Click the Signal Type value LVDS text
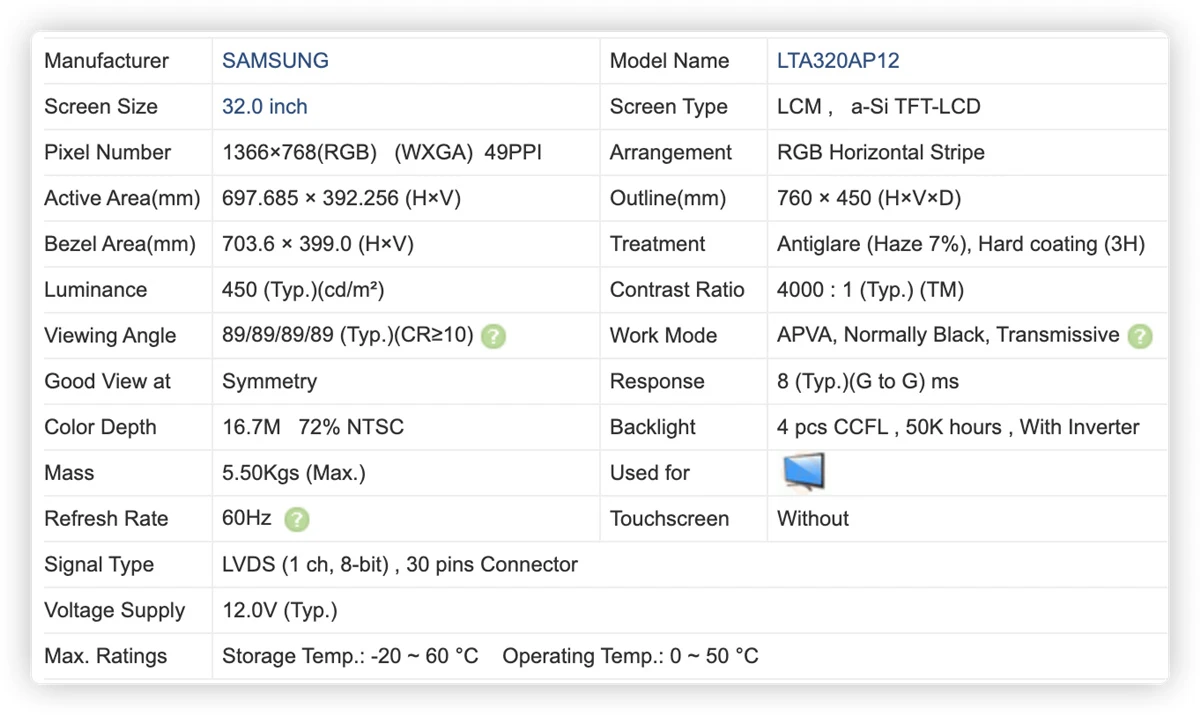 [400, 565]
